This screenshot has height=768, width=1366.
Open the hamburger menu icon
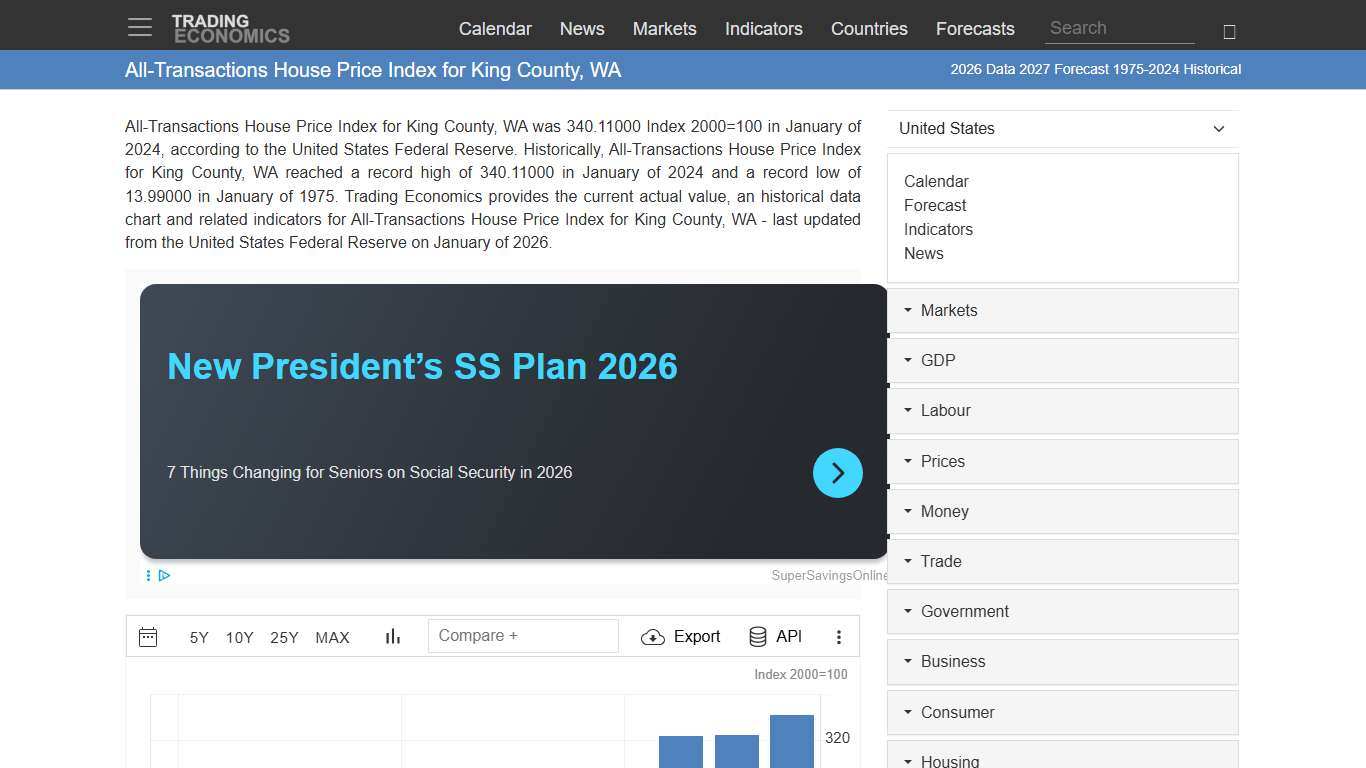[140, 28]
